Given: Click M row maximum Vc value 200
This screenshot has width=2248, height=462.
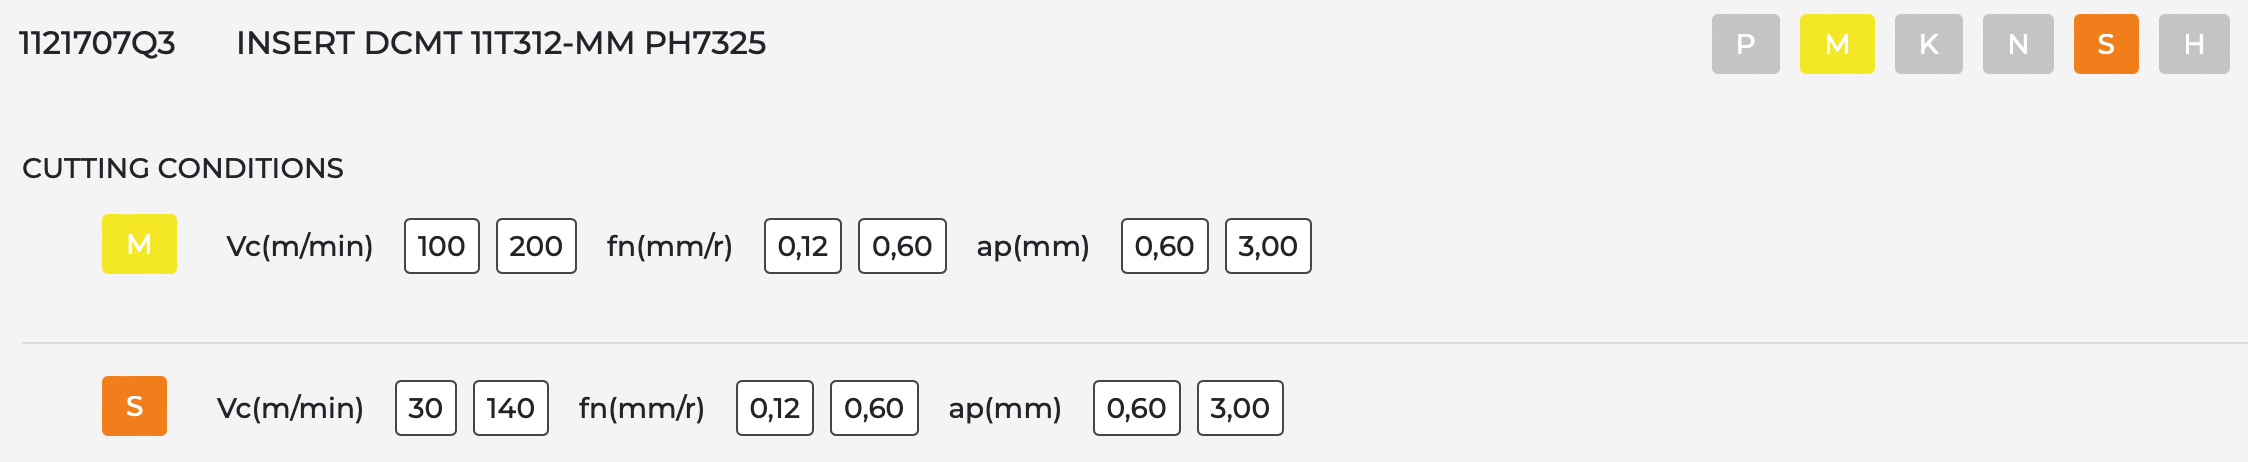Looking at the screenshot, I should point(536,246).
